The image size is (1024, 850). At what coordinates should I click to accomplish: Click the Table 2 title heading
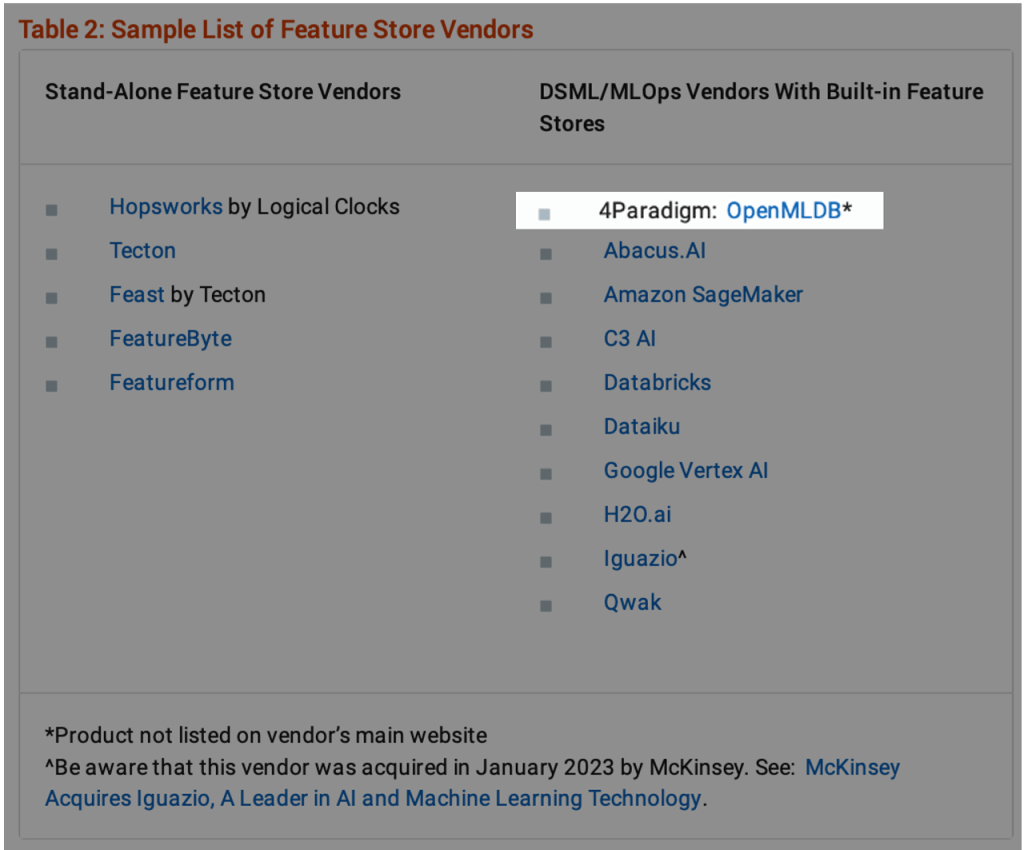276,30
